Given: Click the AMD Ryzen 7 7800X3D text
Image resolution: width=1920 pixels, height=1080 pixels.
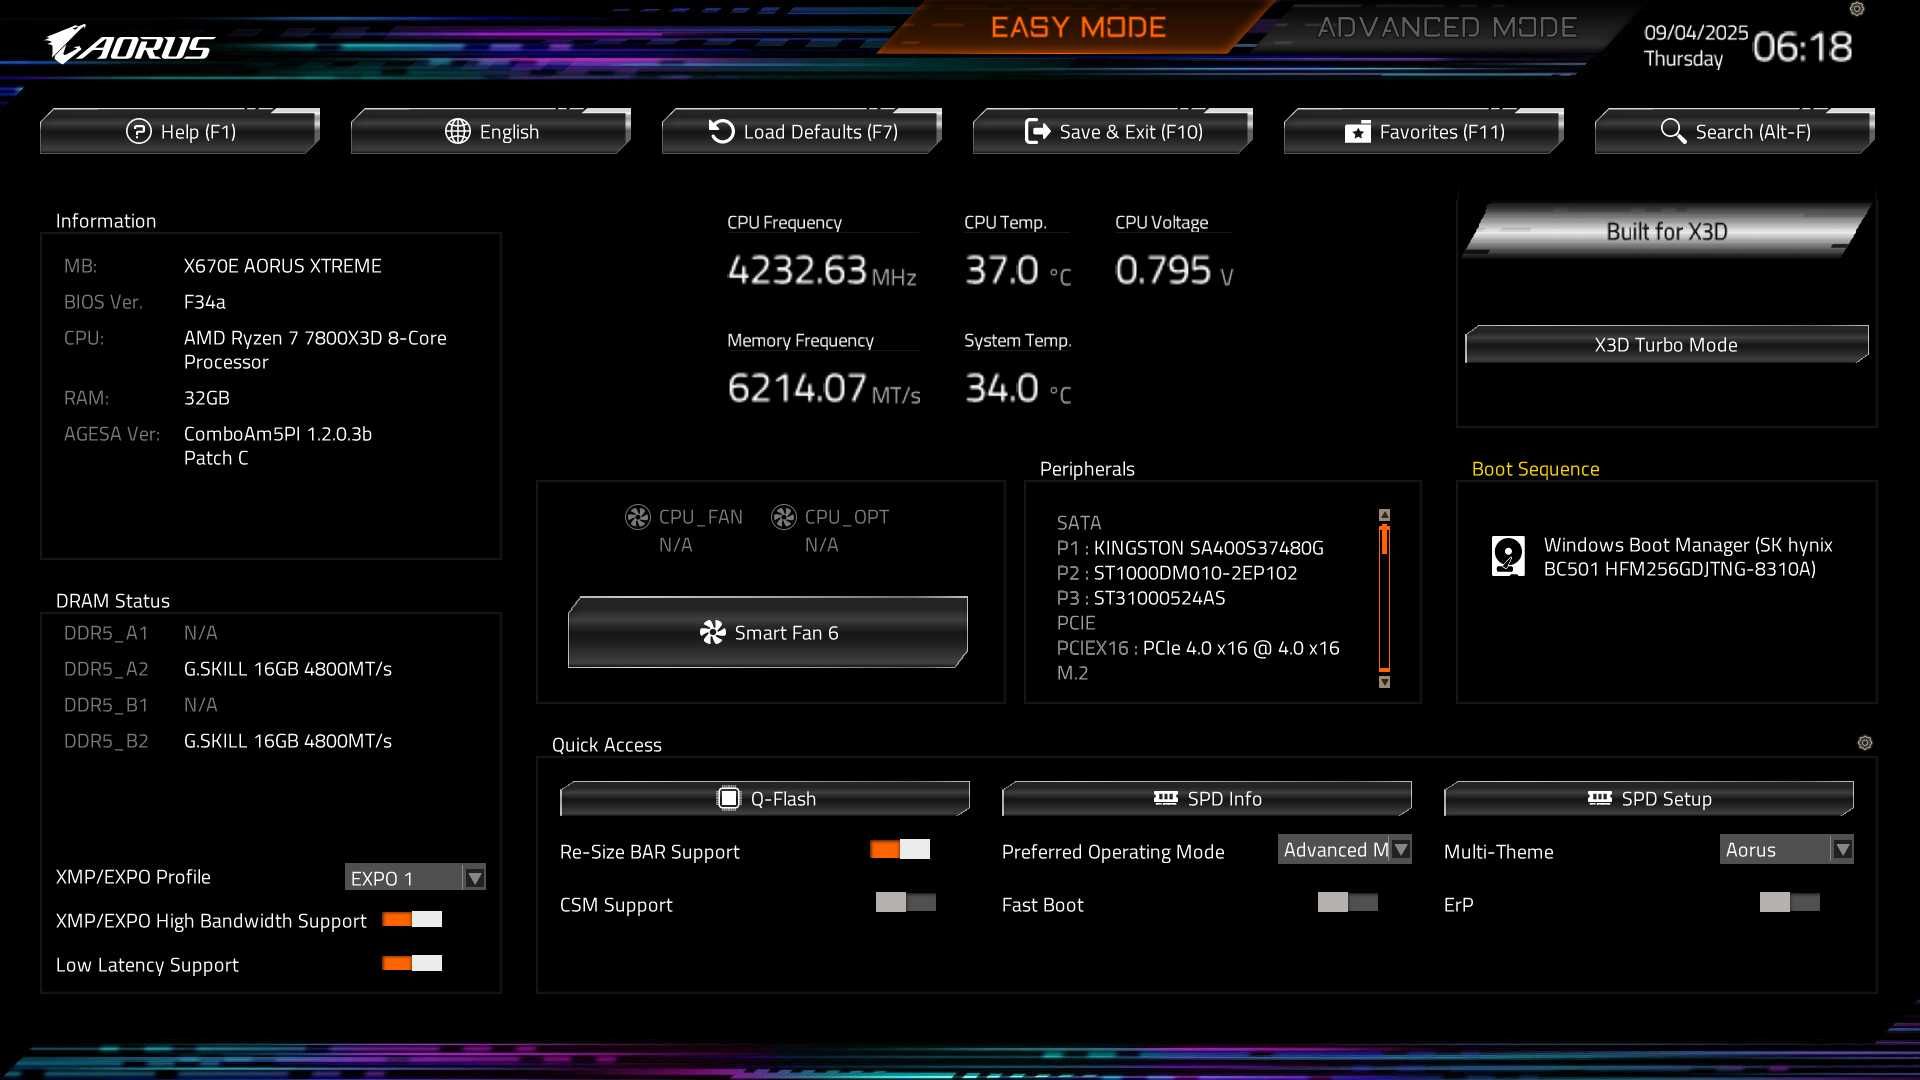Looking at the screenshot, I should click(x=315, y=350).
